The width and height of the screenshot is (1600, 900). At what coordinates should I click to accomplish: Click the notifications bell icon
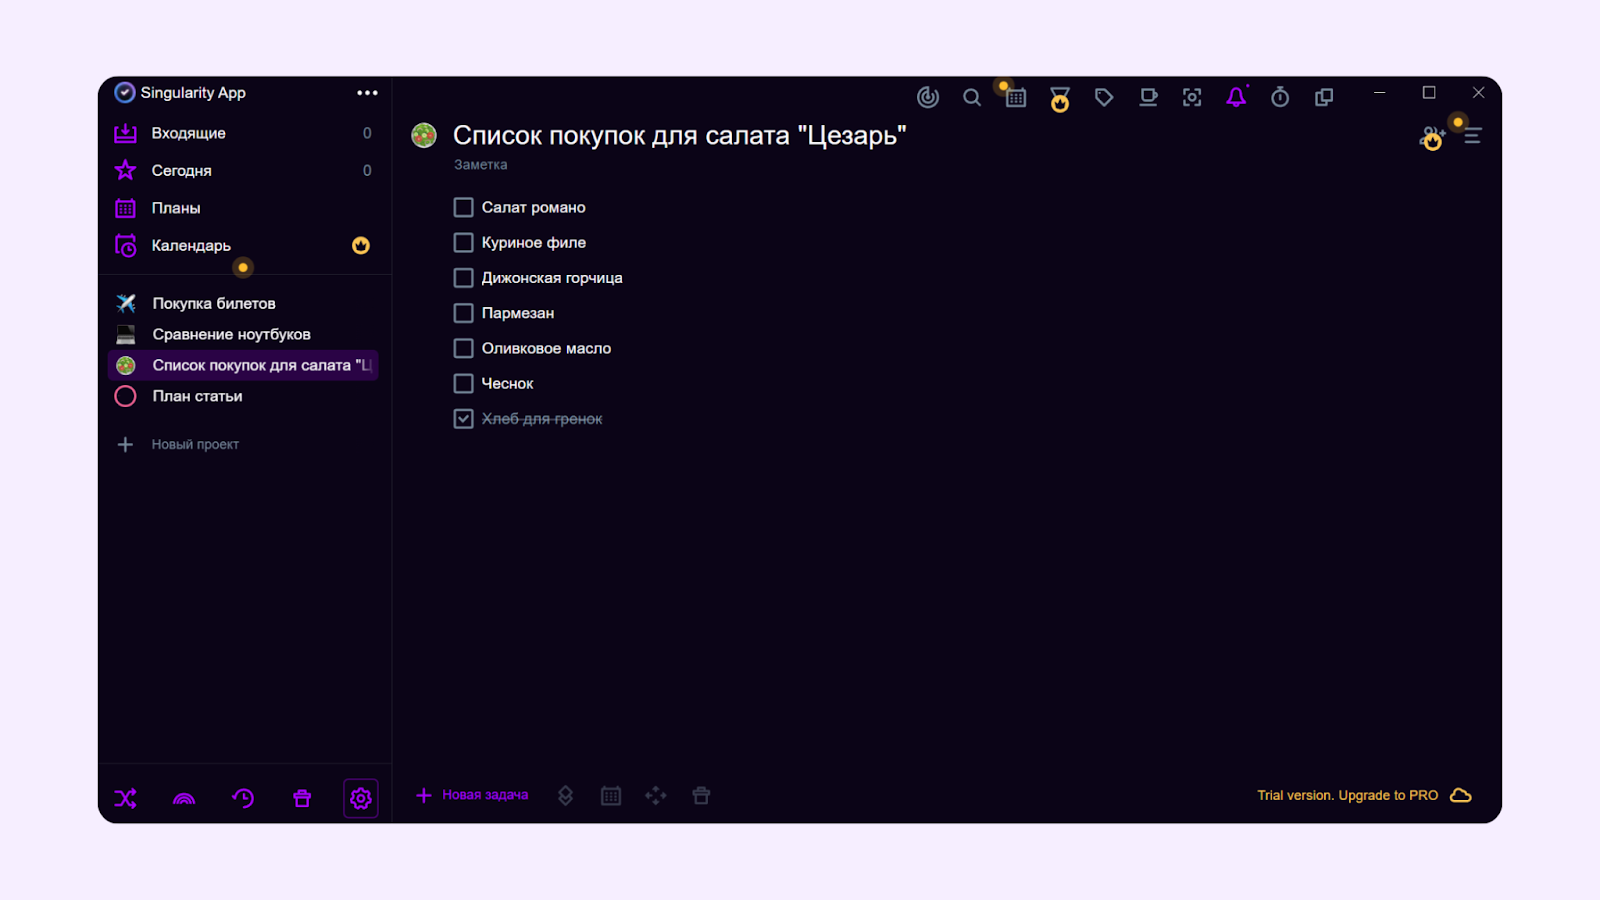tap(1236, 97)
